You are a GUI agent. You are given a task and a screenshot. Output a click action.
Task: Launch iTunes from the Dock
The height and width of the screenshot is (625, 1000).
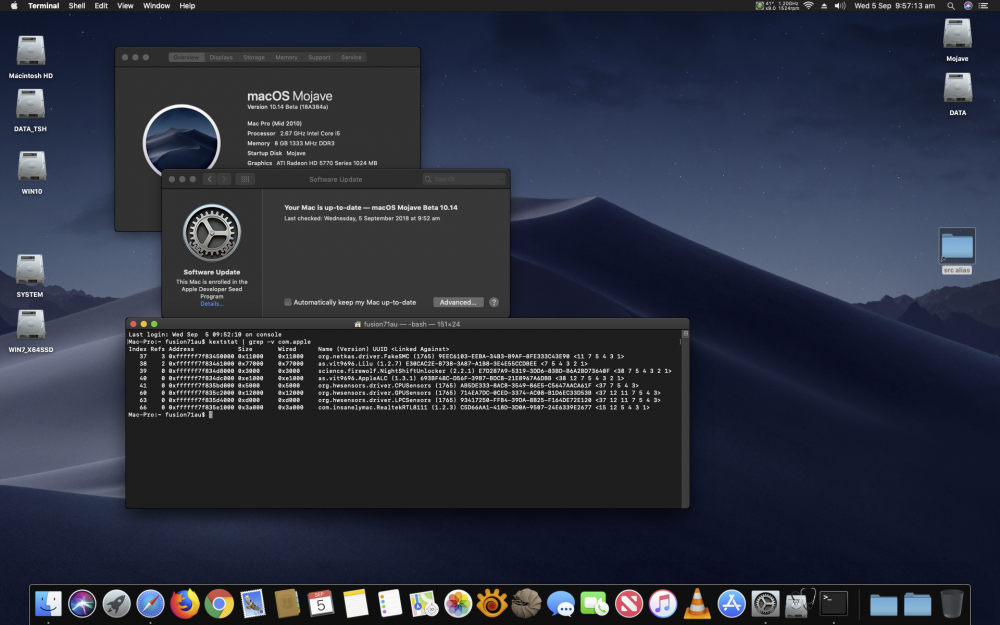[x=663, y=603]
